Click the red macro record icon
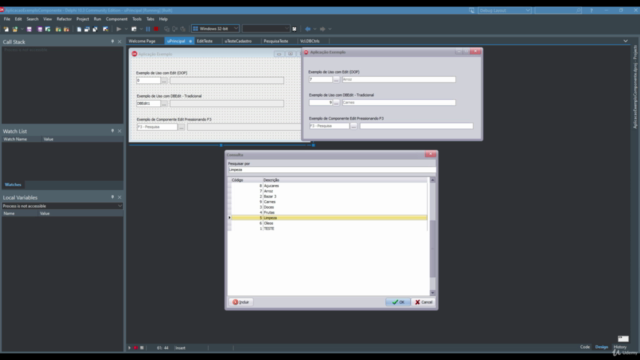This screenshot has width=640, height=360. (x=136, y=348)
